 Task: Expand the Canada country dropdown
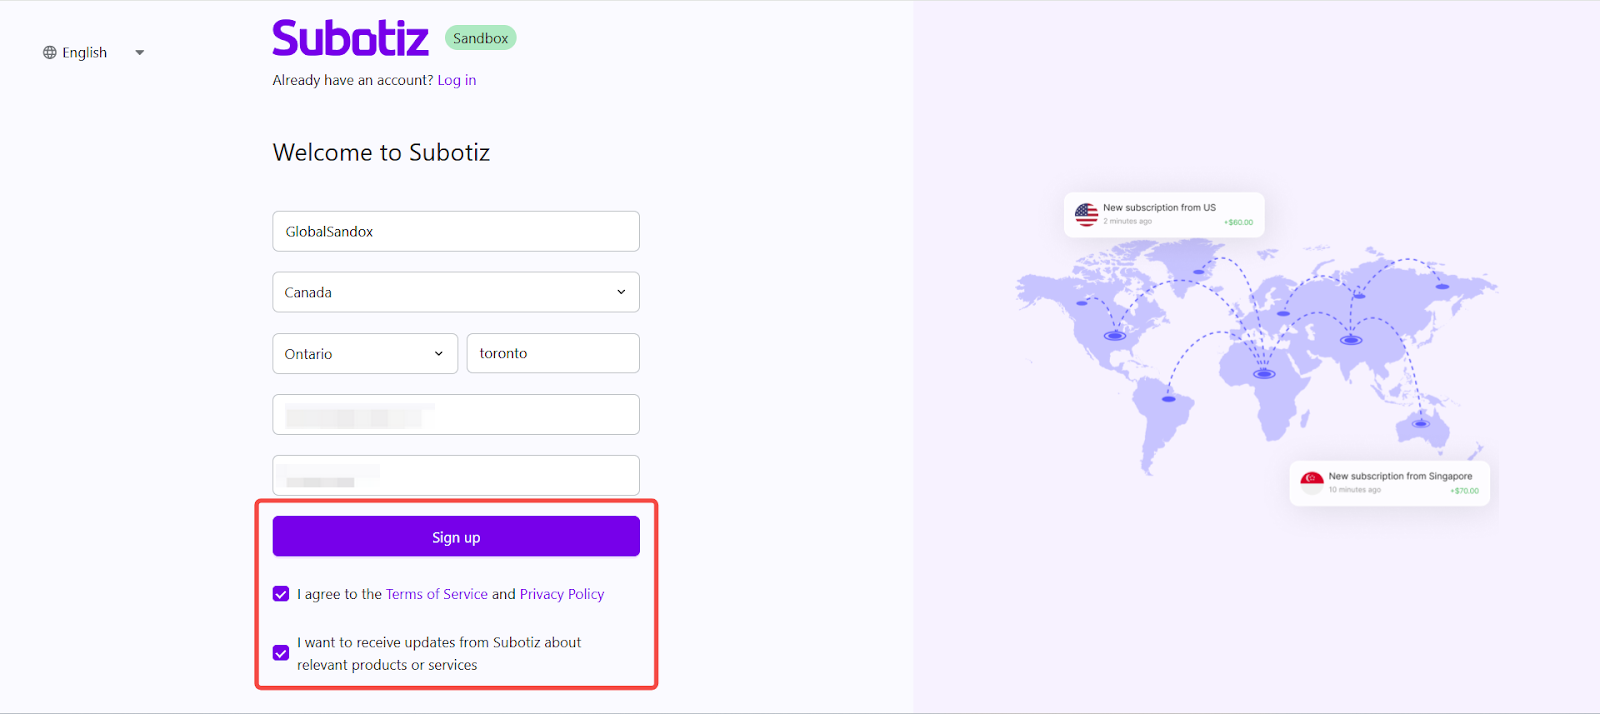click(456, 292)
